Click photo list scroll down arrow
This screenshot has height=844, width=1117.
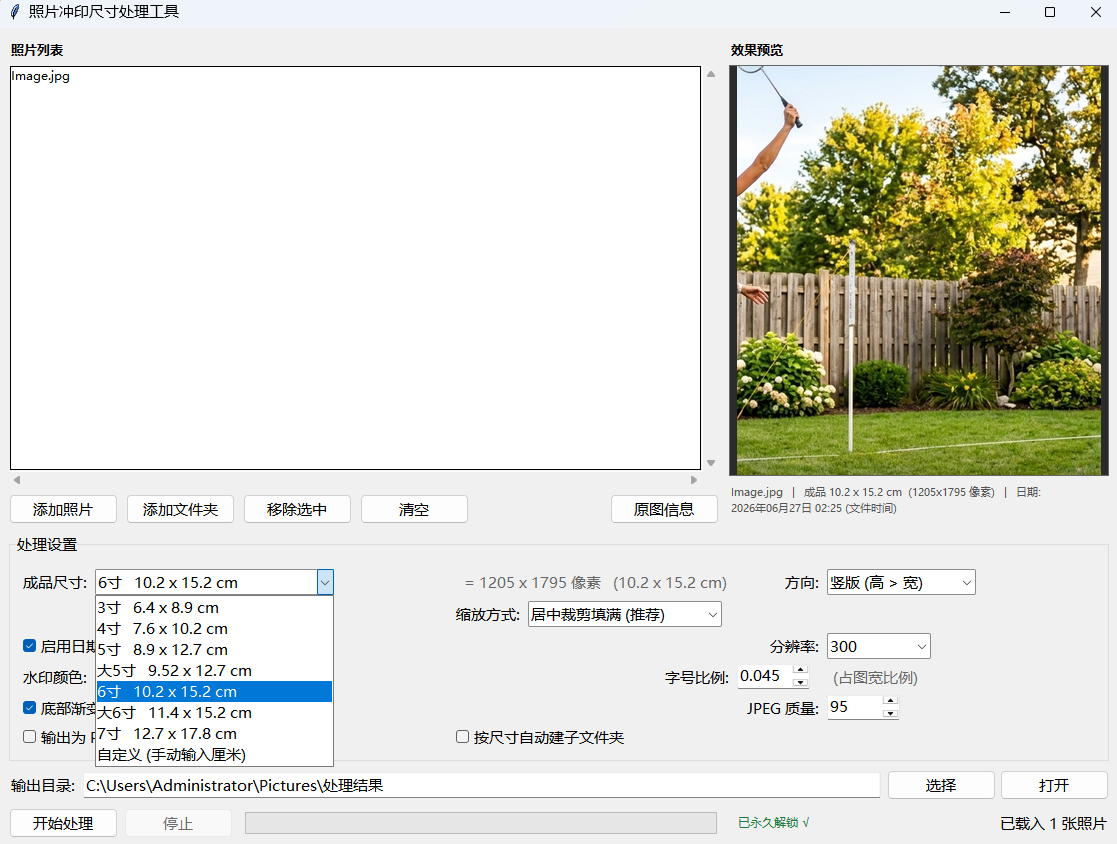(711, 463)
